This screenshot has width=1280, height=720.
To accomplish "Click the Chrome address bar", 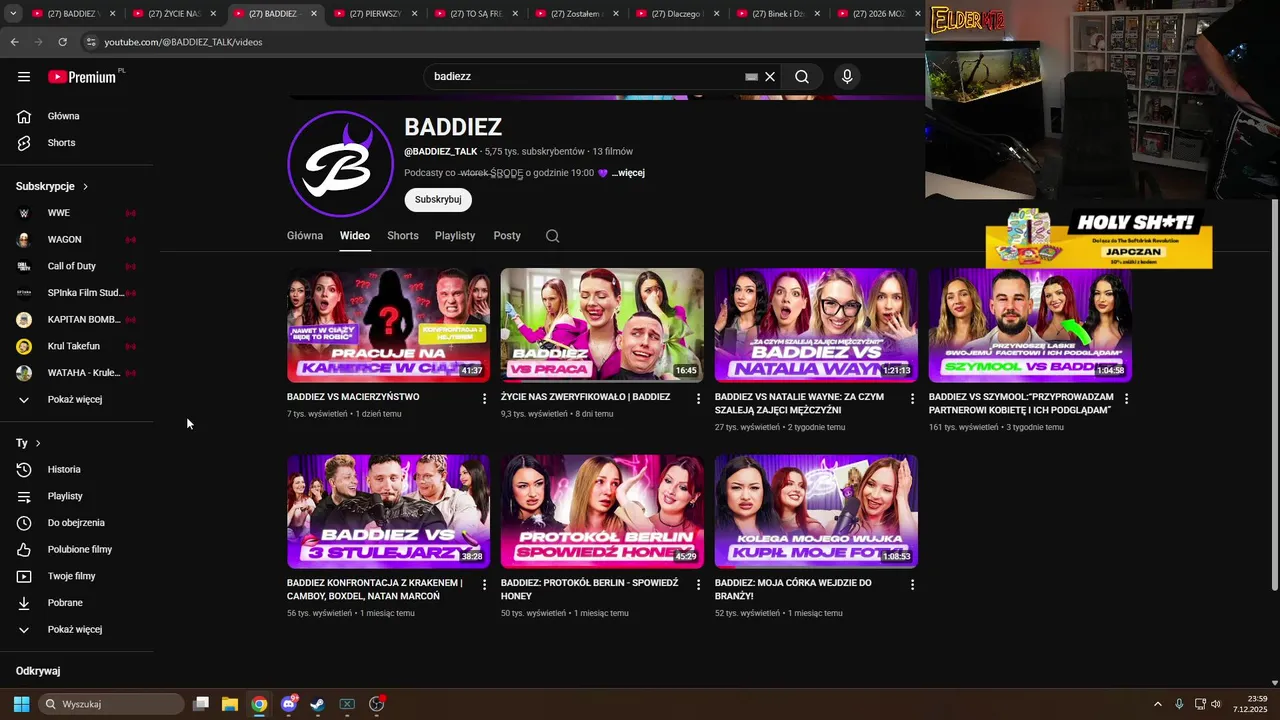I will (500, 42).
